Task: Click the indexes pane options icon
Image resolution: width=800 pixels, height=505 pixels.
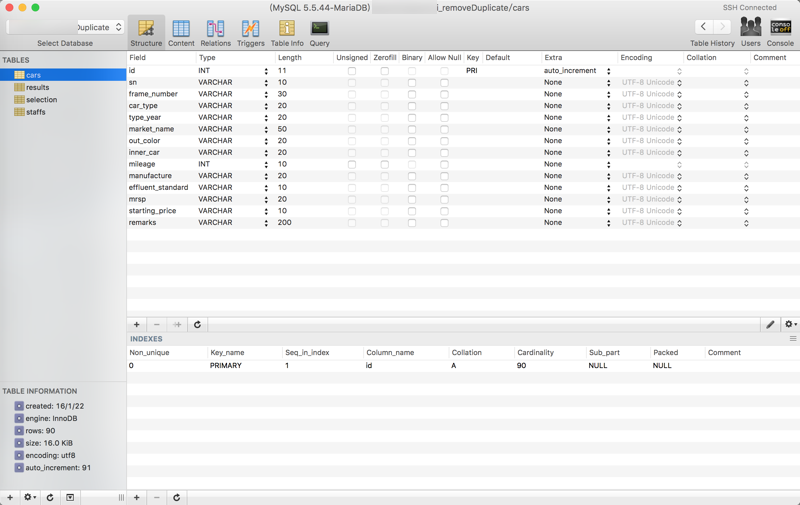Action: 793,339
